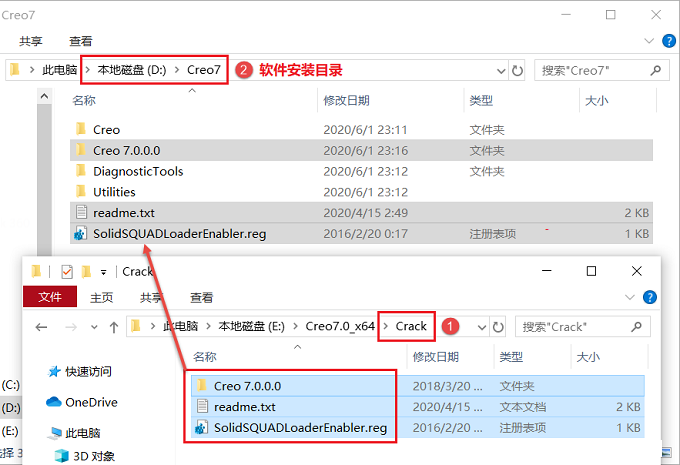Viewport: 680px width, 465px height.
Task: Sort Creo7 files by 类型 column
Action: pos(481,101)
